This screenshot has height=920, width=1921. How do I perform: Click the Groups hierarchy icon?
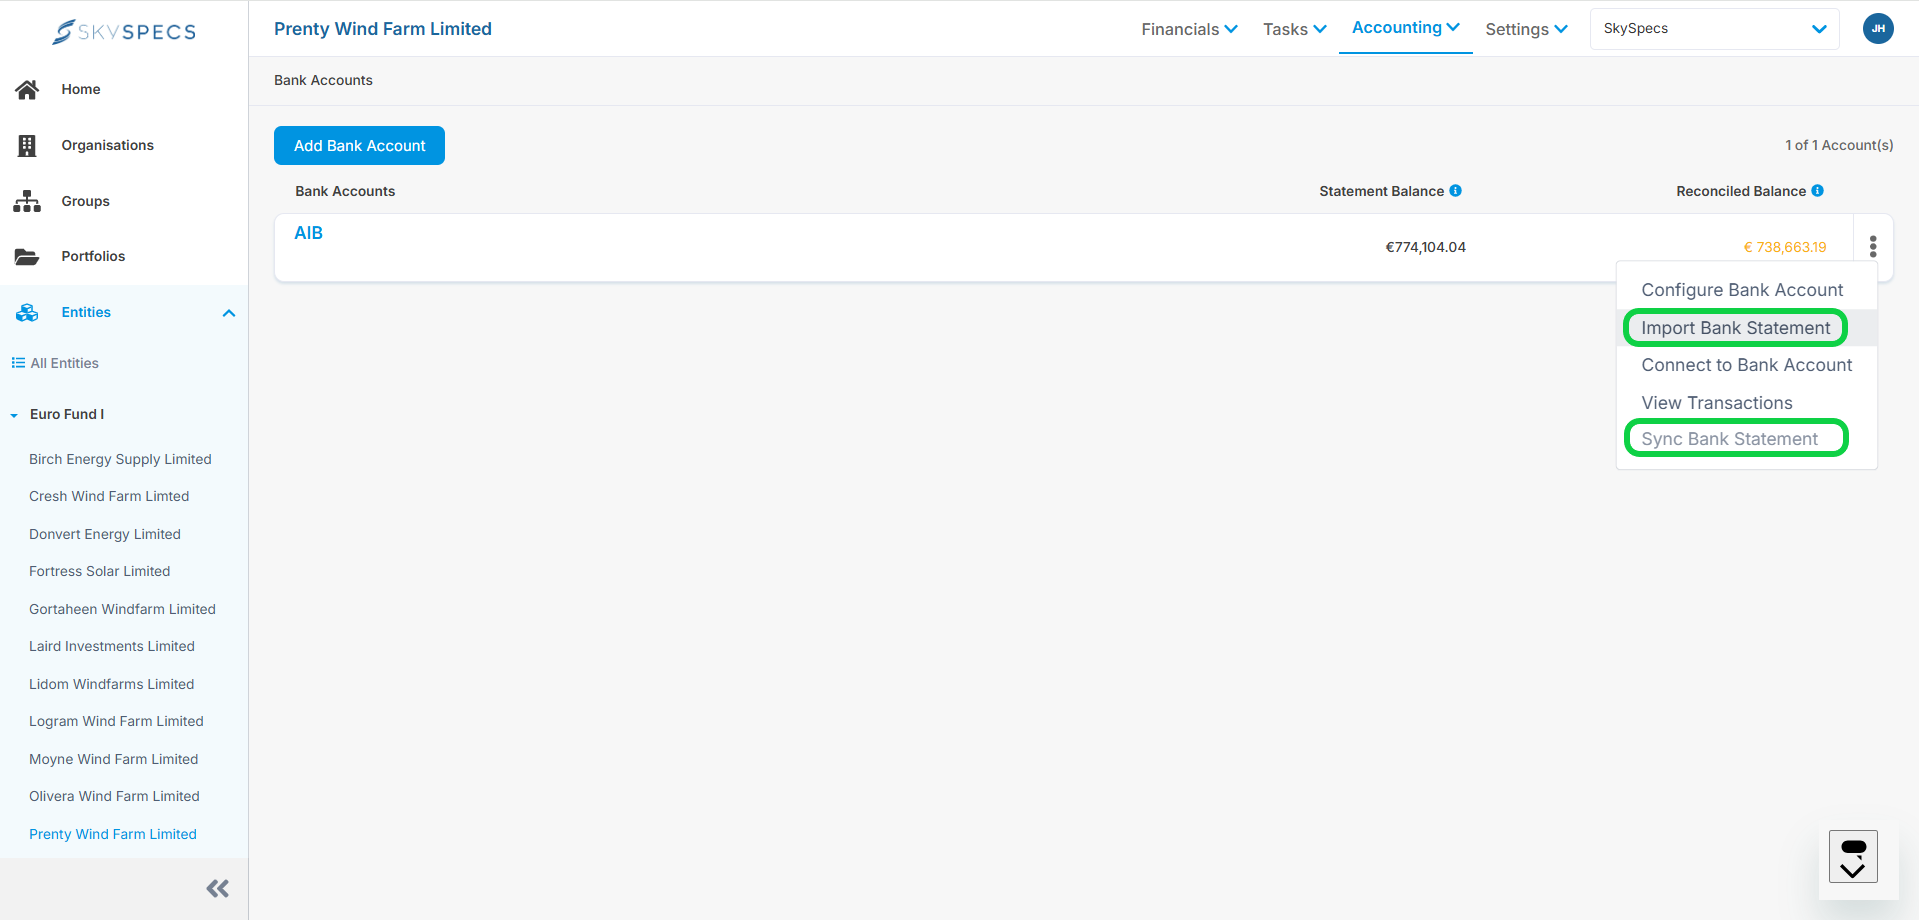tap(27, 201)
